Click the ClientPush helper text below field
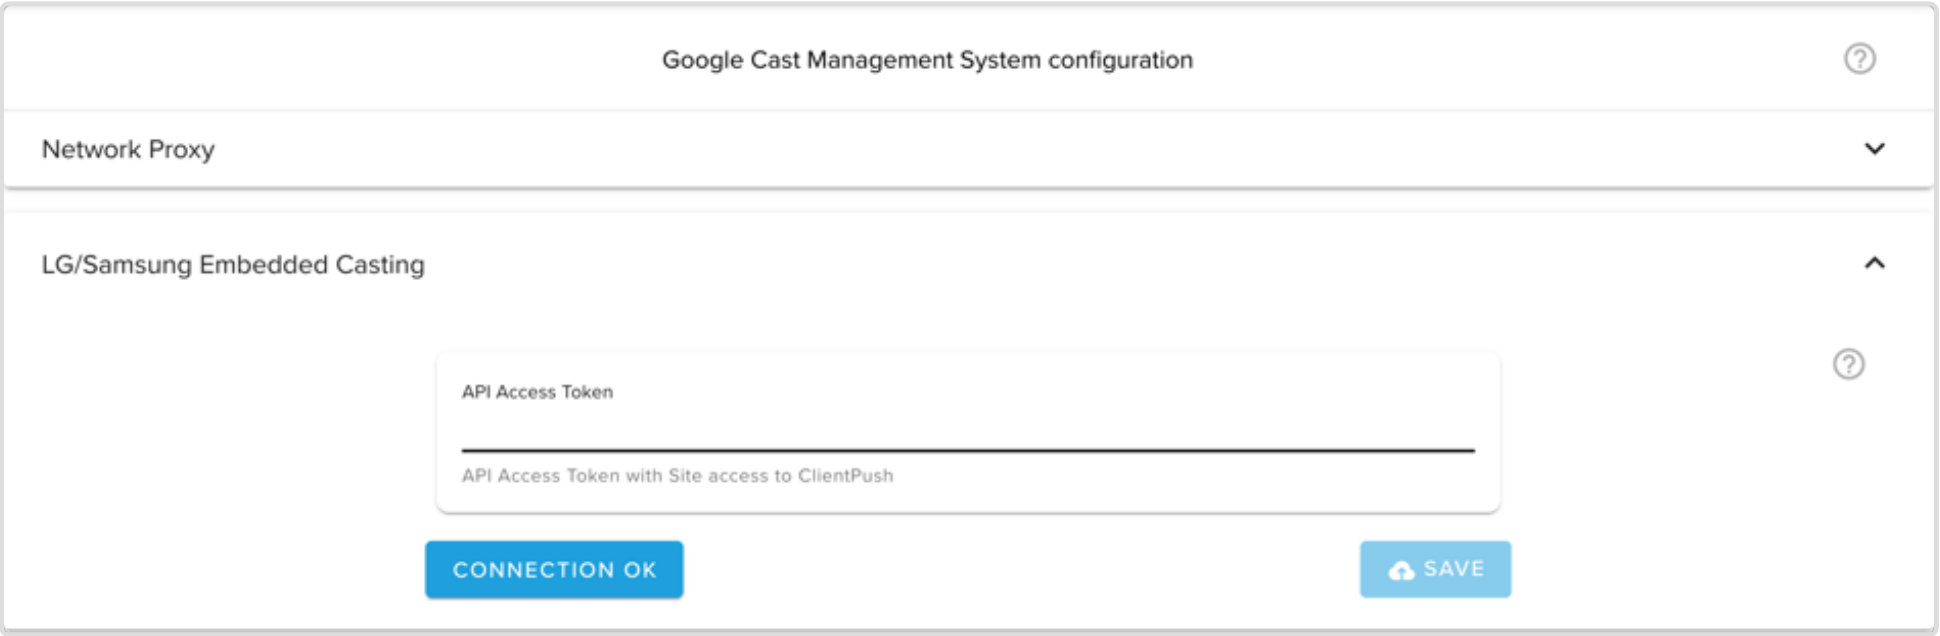 [x=677, y=476]
